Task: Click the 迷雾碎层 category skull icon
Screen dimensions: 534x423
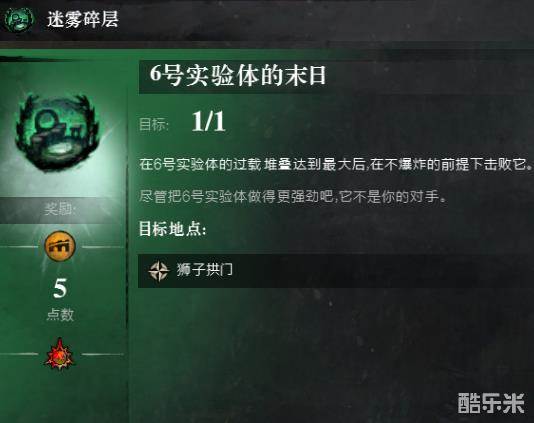Action: 19,19
